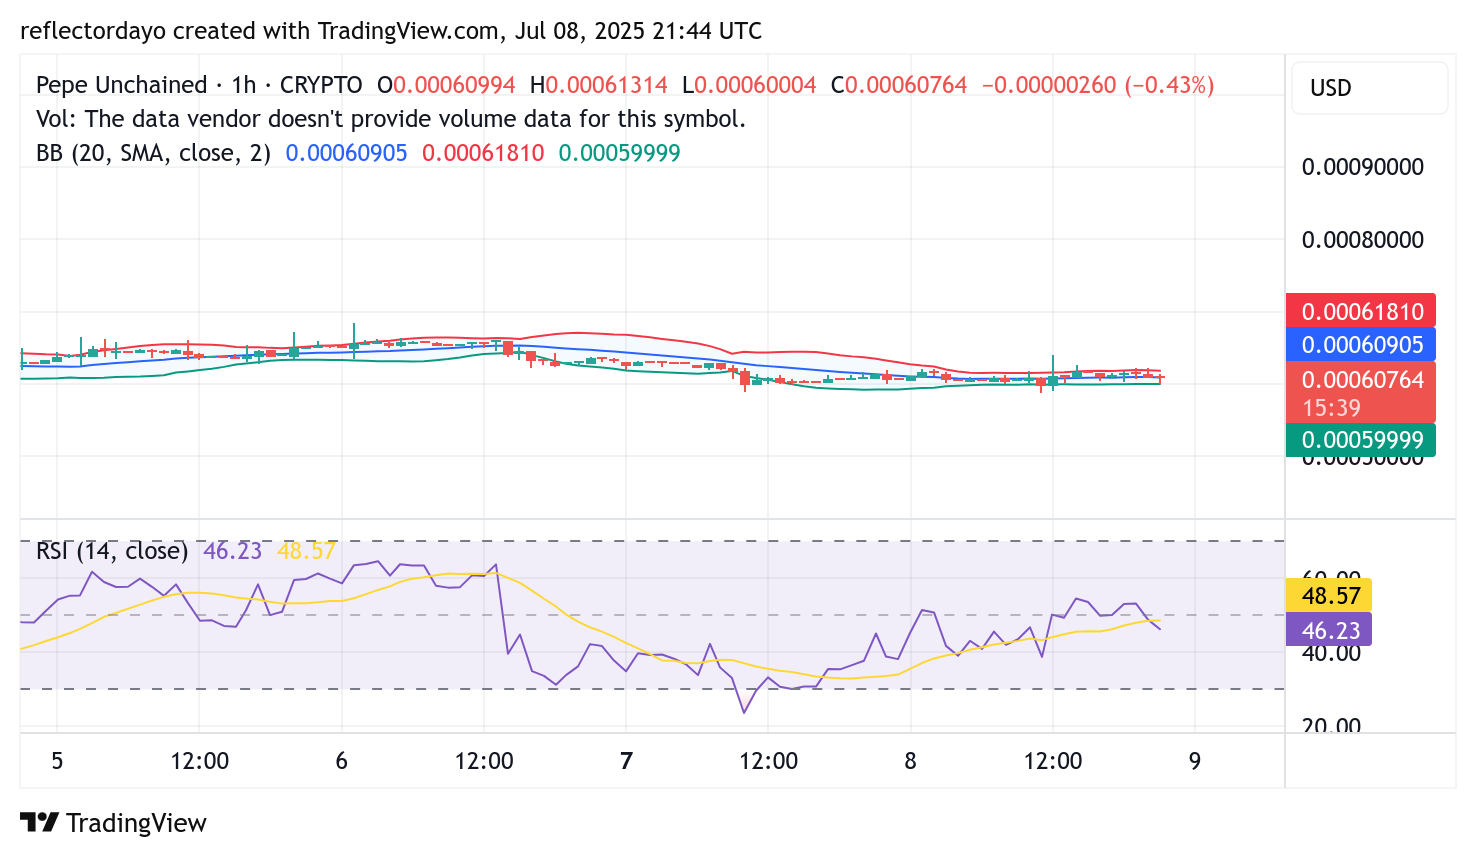Click the date label 5 on time axis
Viewport: 1476px width, 858px height.
(x=57, y=761)
